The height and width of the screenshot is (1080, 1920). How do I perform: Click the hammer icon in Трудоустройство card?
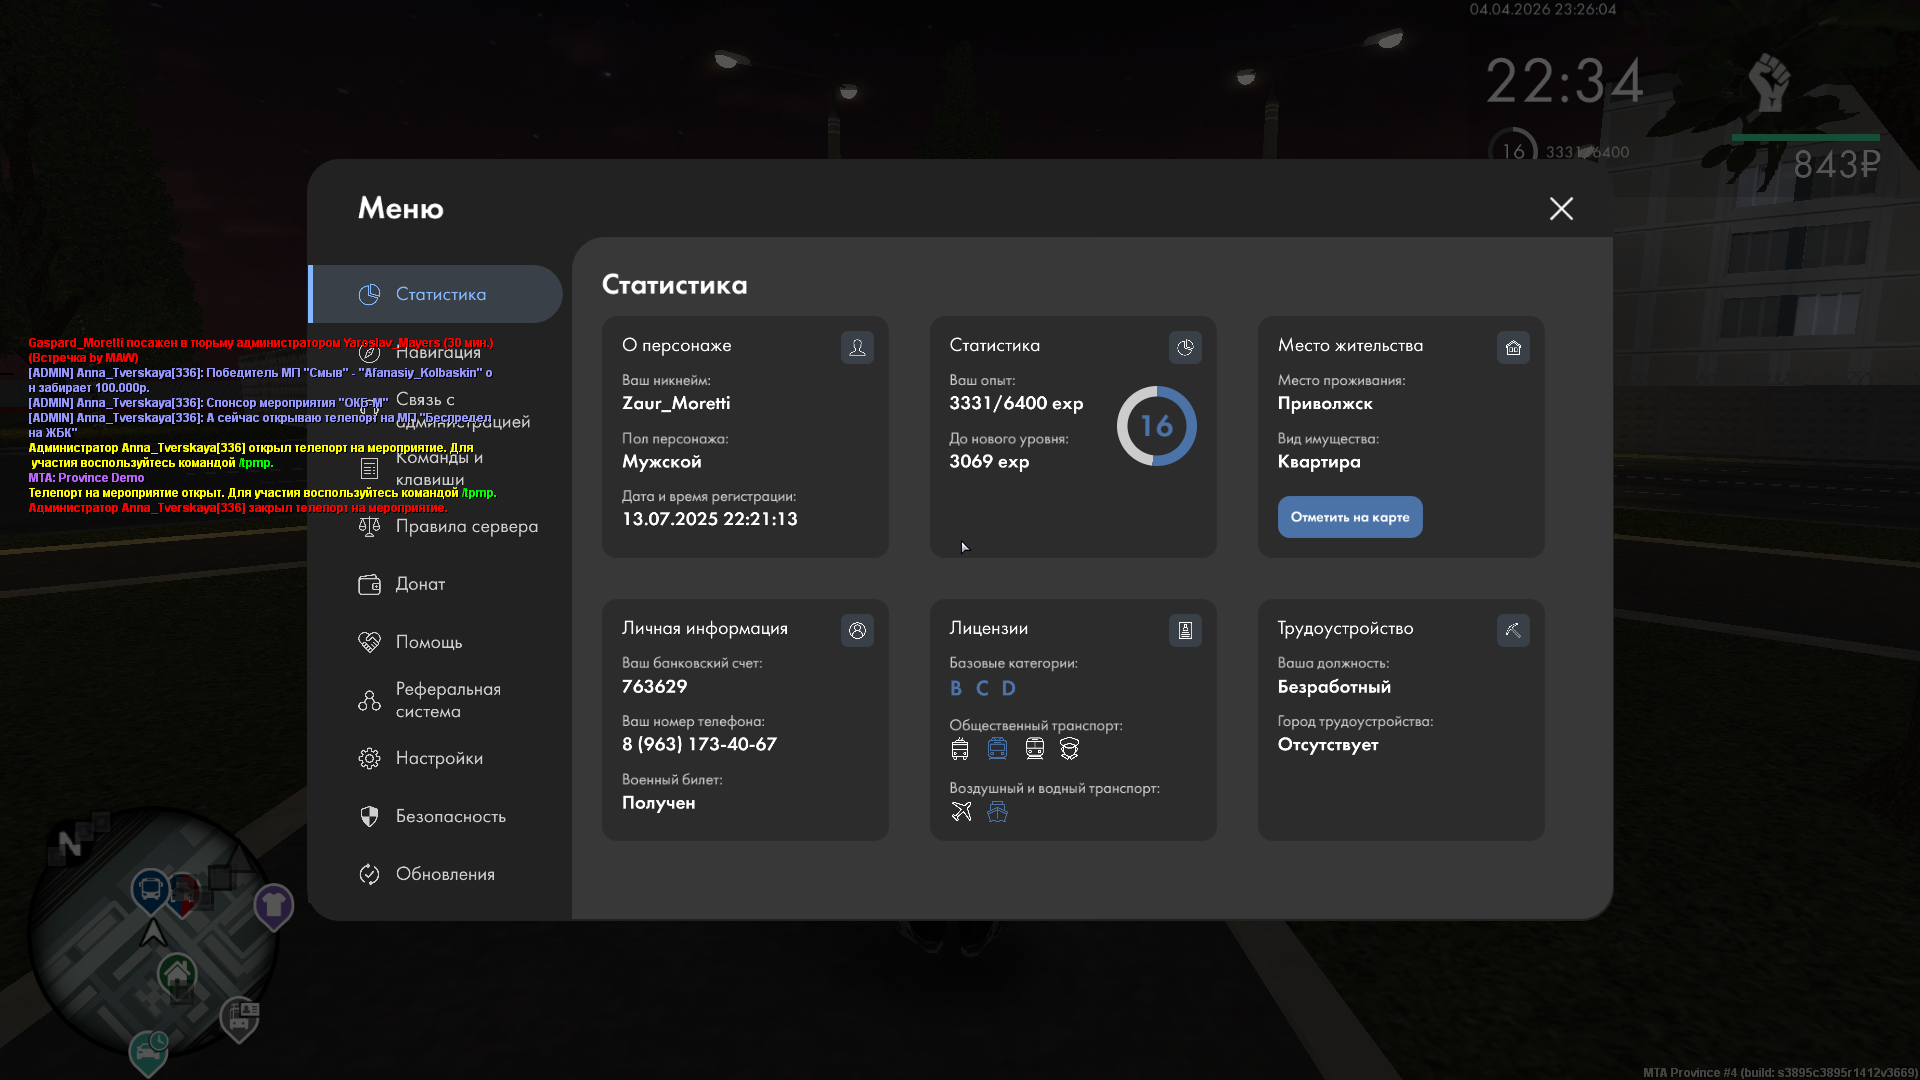coord(1513,631)
